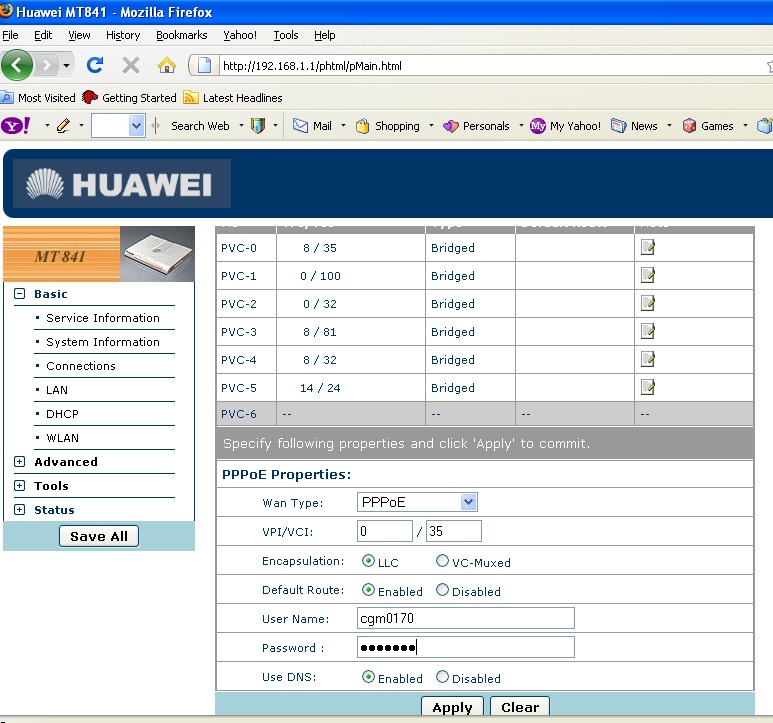
Task: Click the Save All button
Action: [99, 536]
